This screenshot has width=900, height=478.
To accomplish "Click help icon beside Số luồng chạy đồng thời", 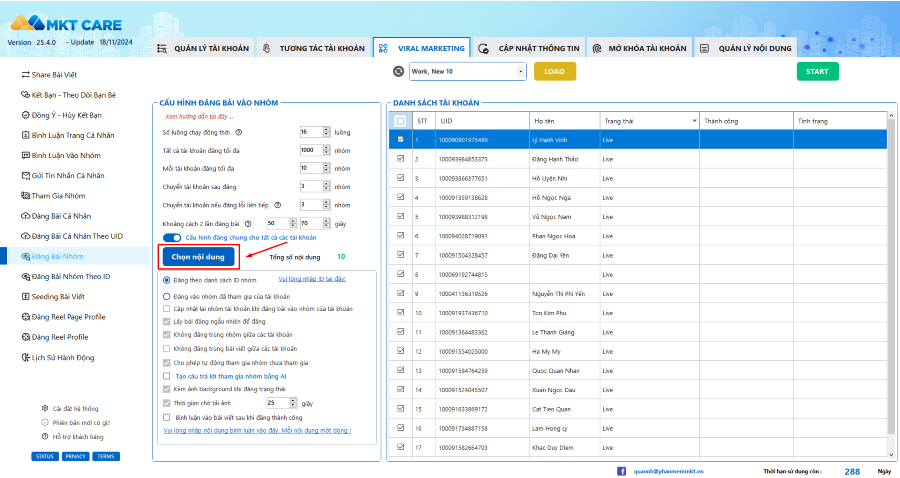I will click(x=239, y=132).
